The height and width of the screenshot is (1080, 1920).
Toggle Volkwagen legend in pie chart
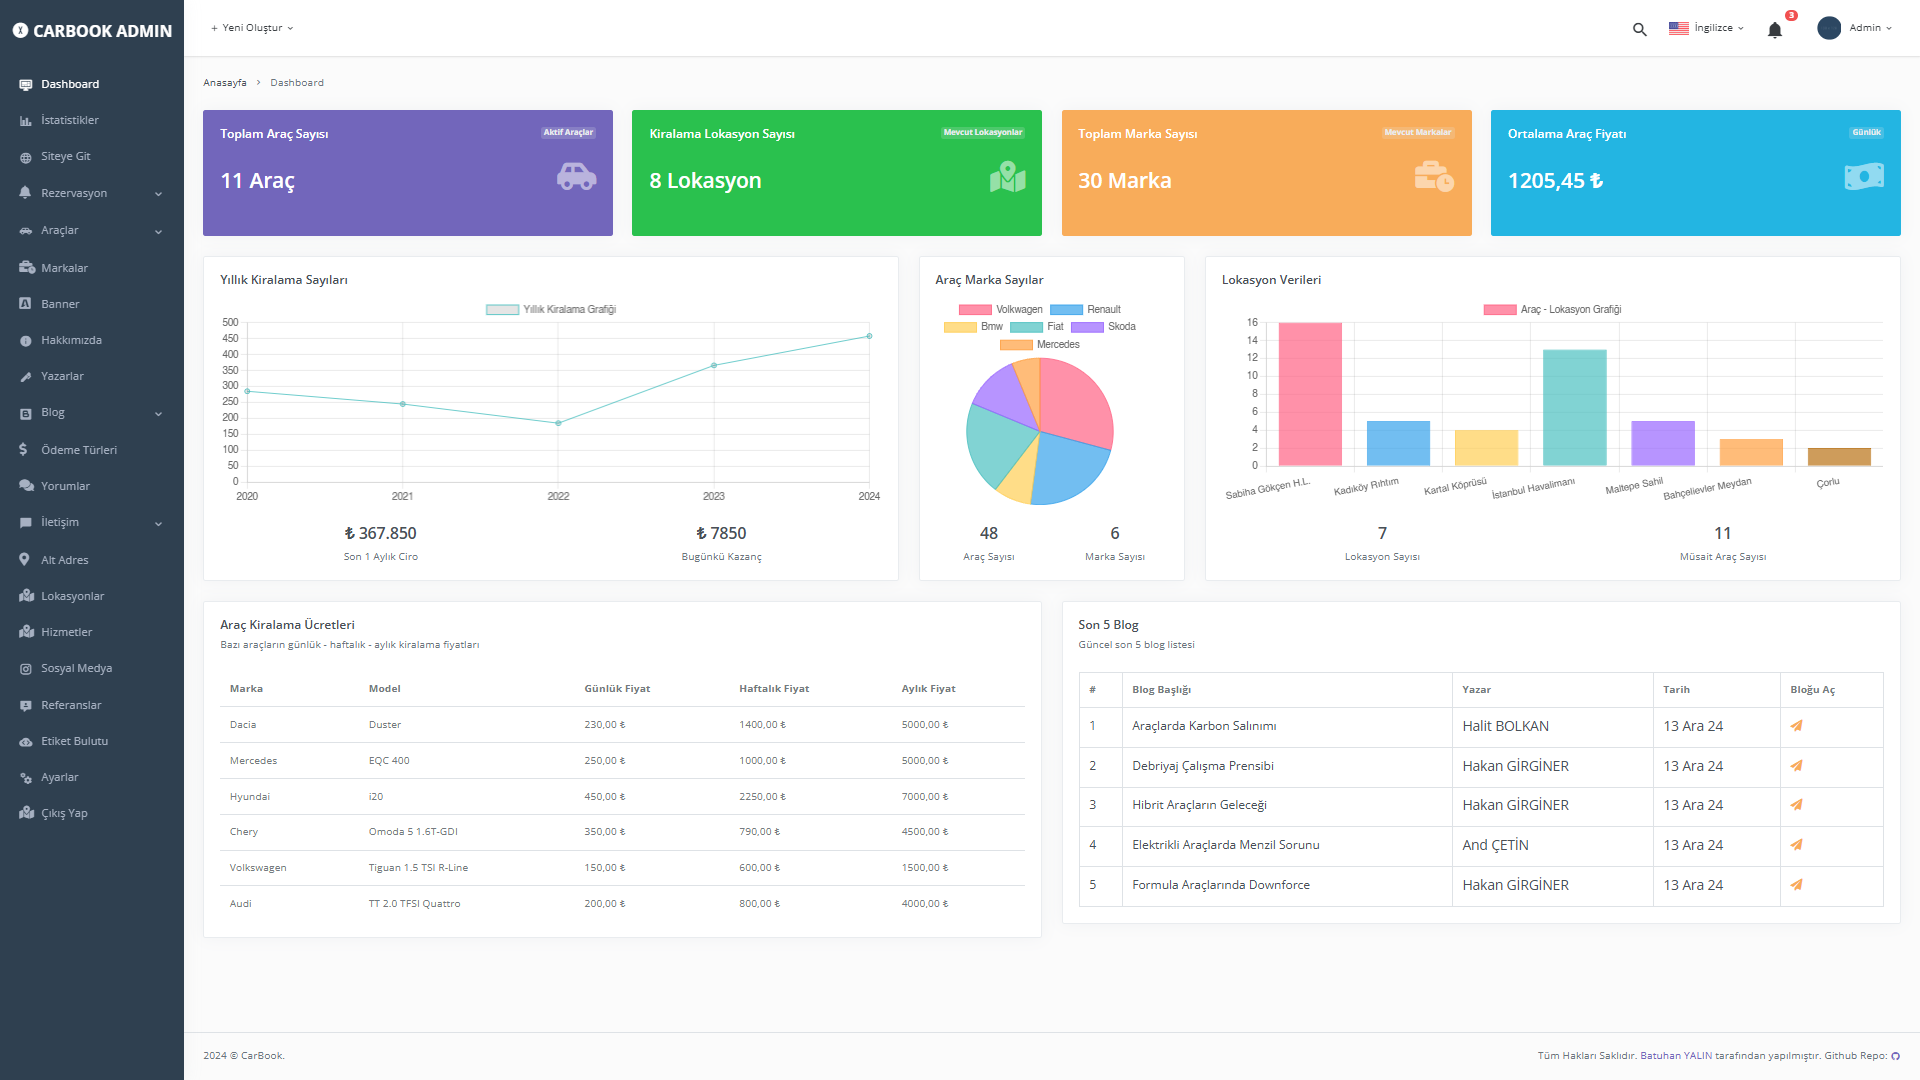(x=1000, y=310)
